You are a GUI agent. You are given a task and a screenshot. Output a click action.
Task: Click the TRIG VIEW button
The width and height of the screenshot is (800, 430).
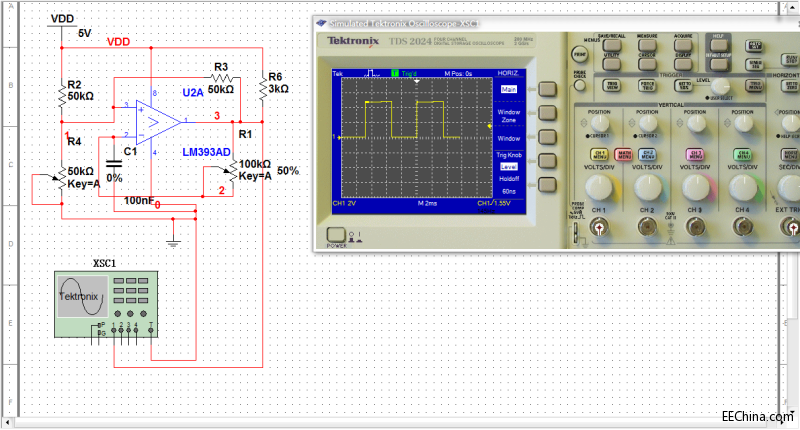[612, 85]
